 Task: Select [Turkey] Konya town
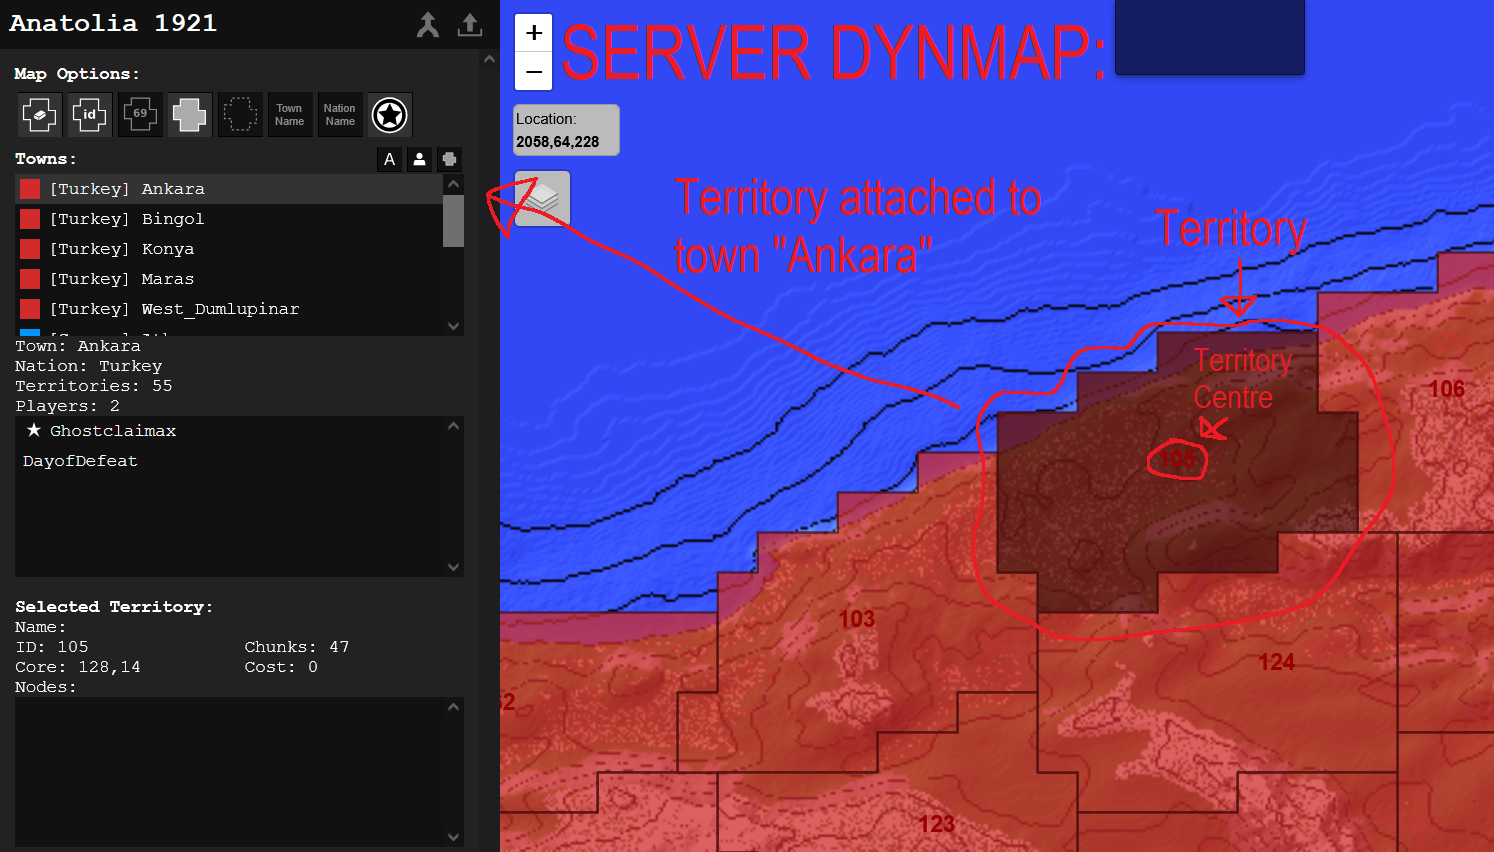click(229, 249)
